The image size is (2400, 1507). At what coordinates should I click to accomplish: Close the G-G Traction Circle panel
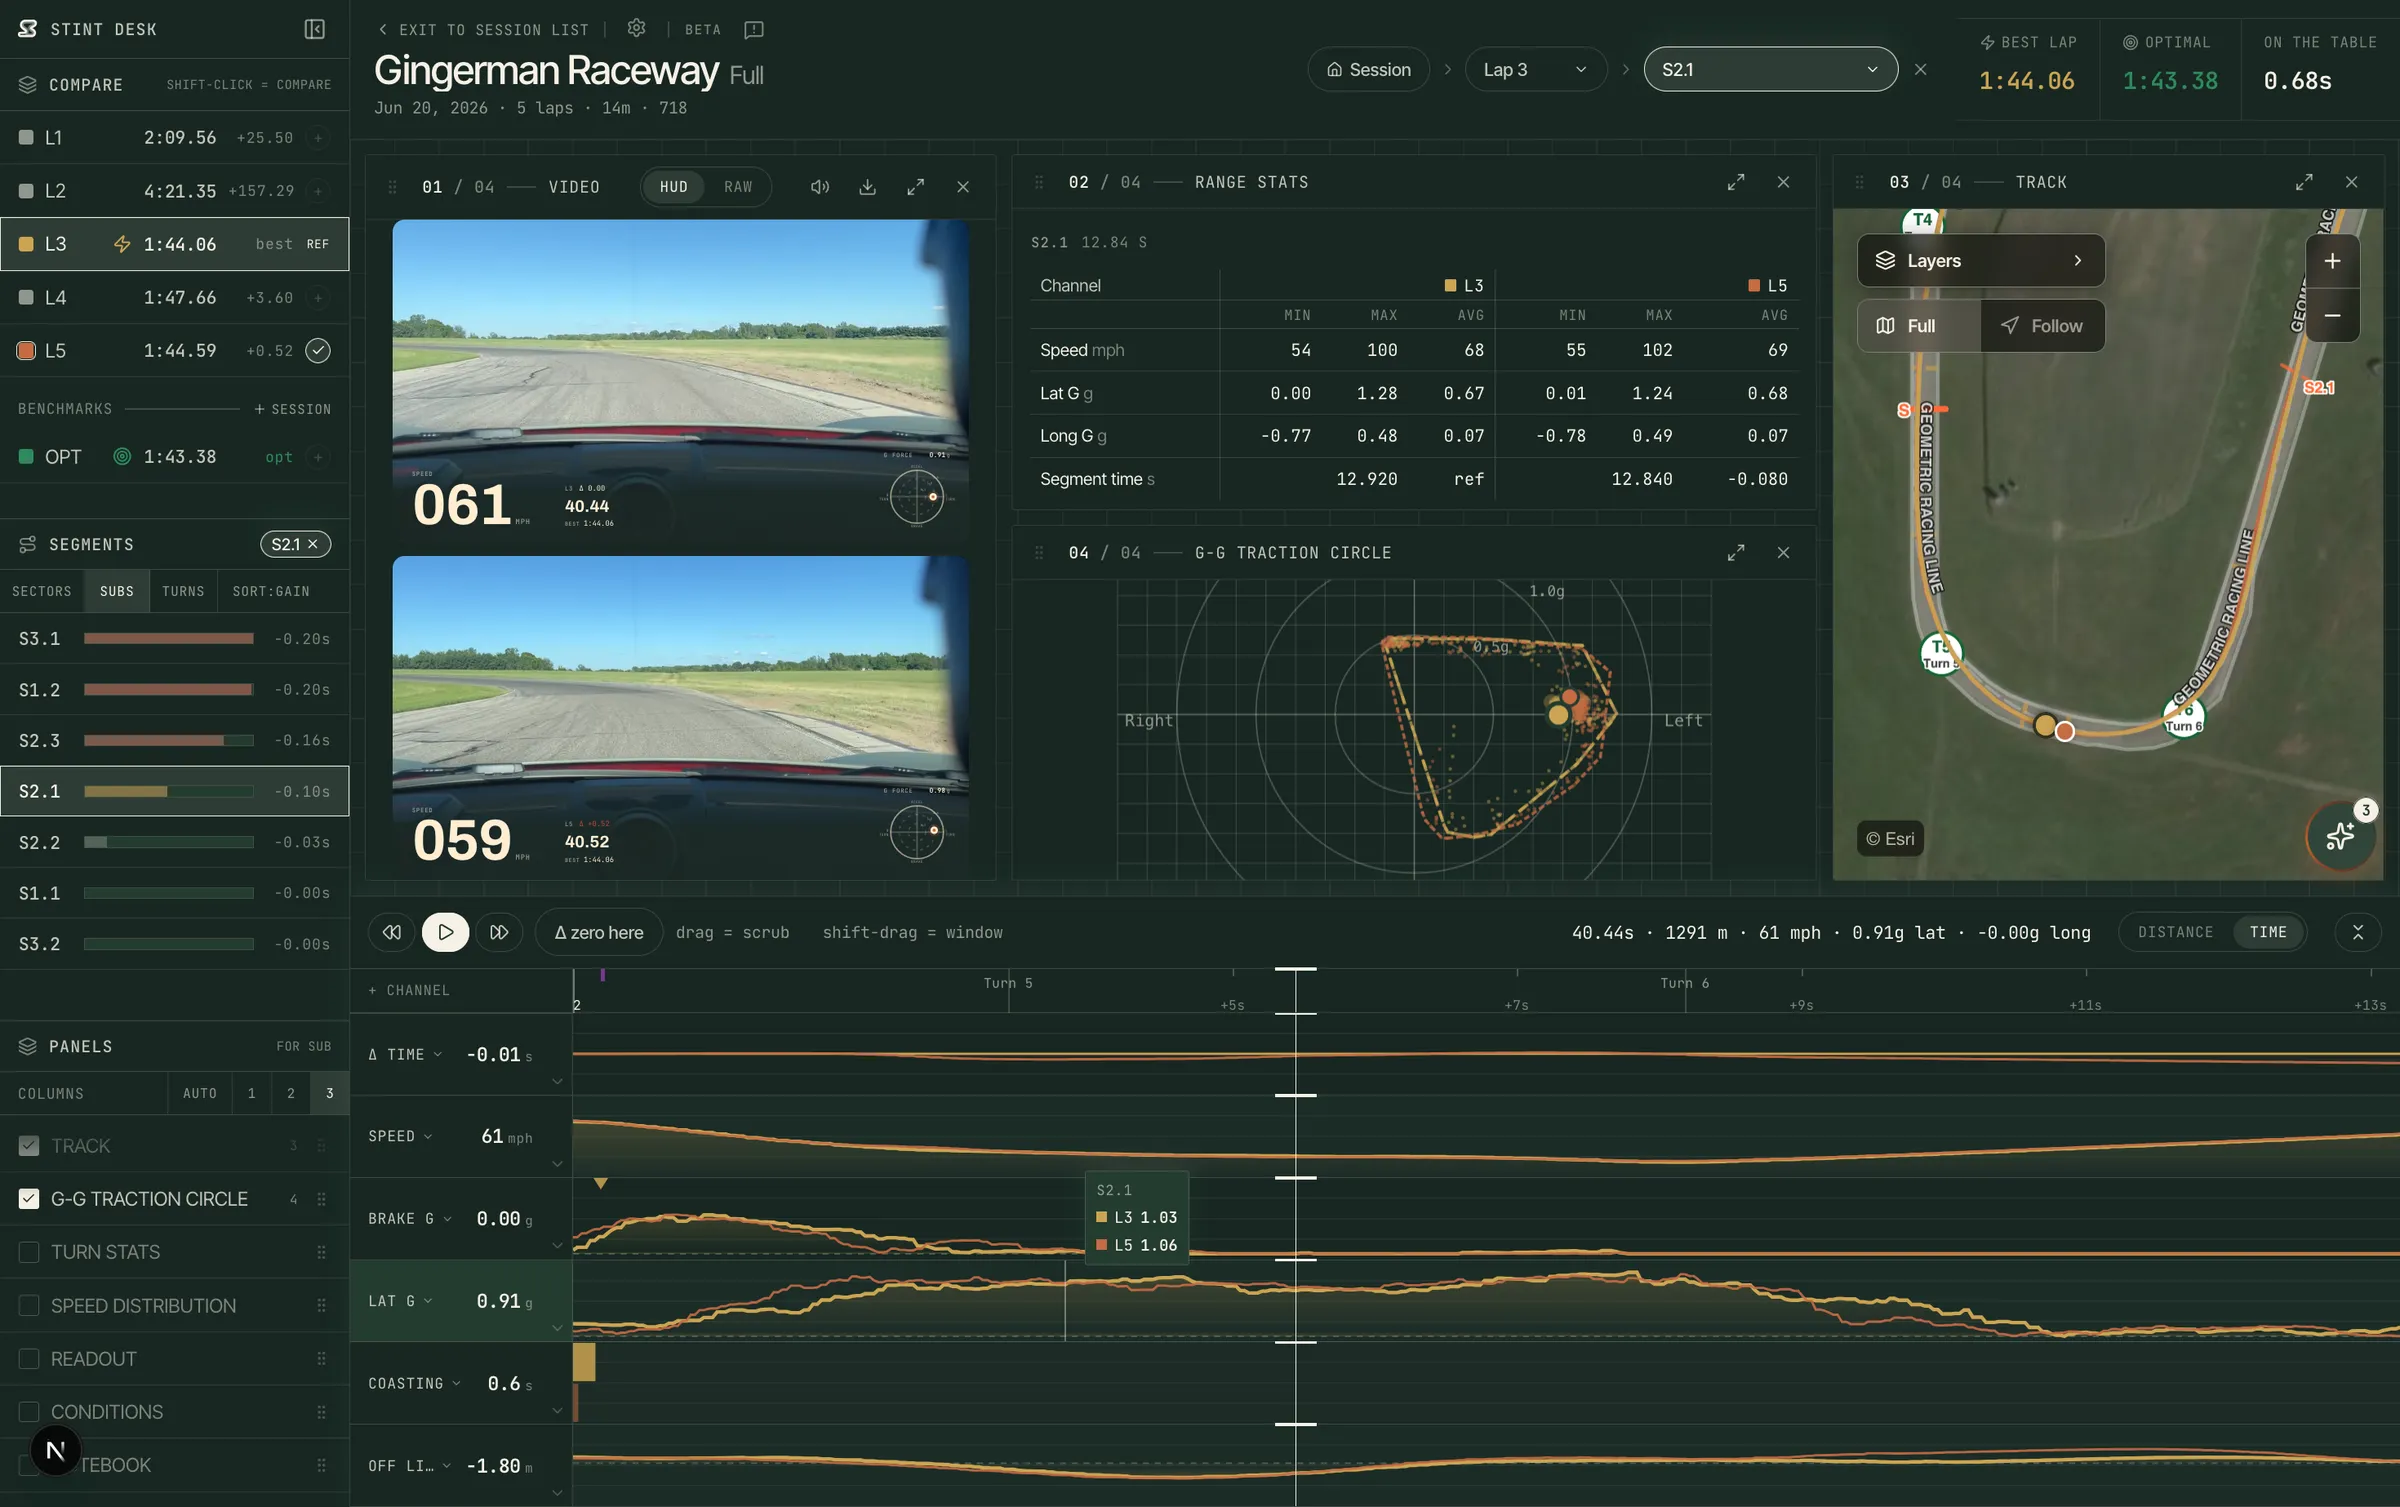(1783, 552)
